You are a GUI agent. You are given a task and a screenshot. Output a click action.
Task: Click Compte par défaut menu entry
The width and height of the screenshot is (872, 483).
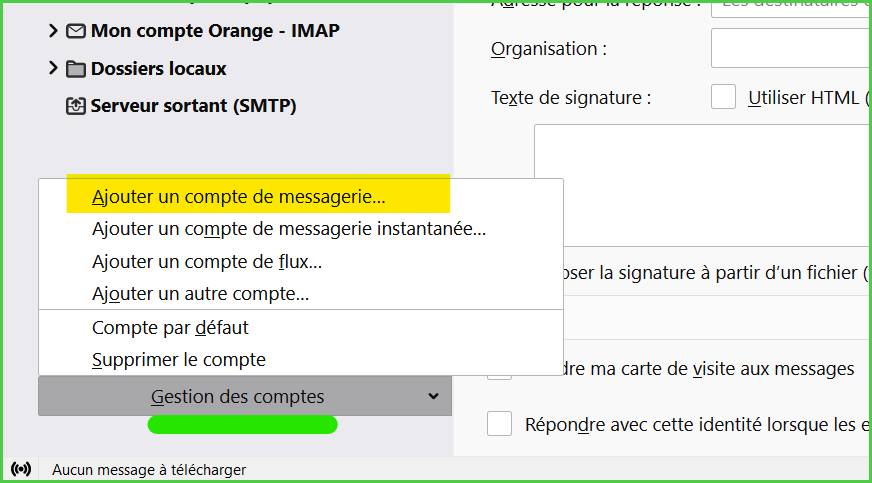(x=170, y=327)
